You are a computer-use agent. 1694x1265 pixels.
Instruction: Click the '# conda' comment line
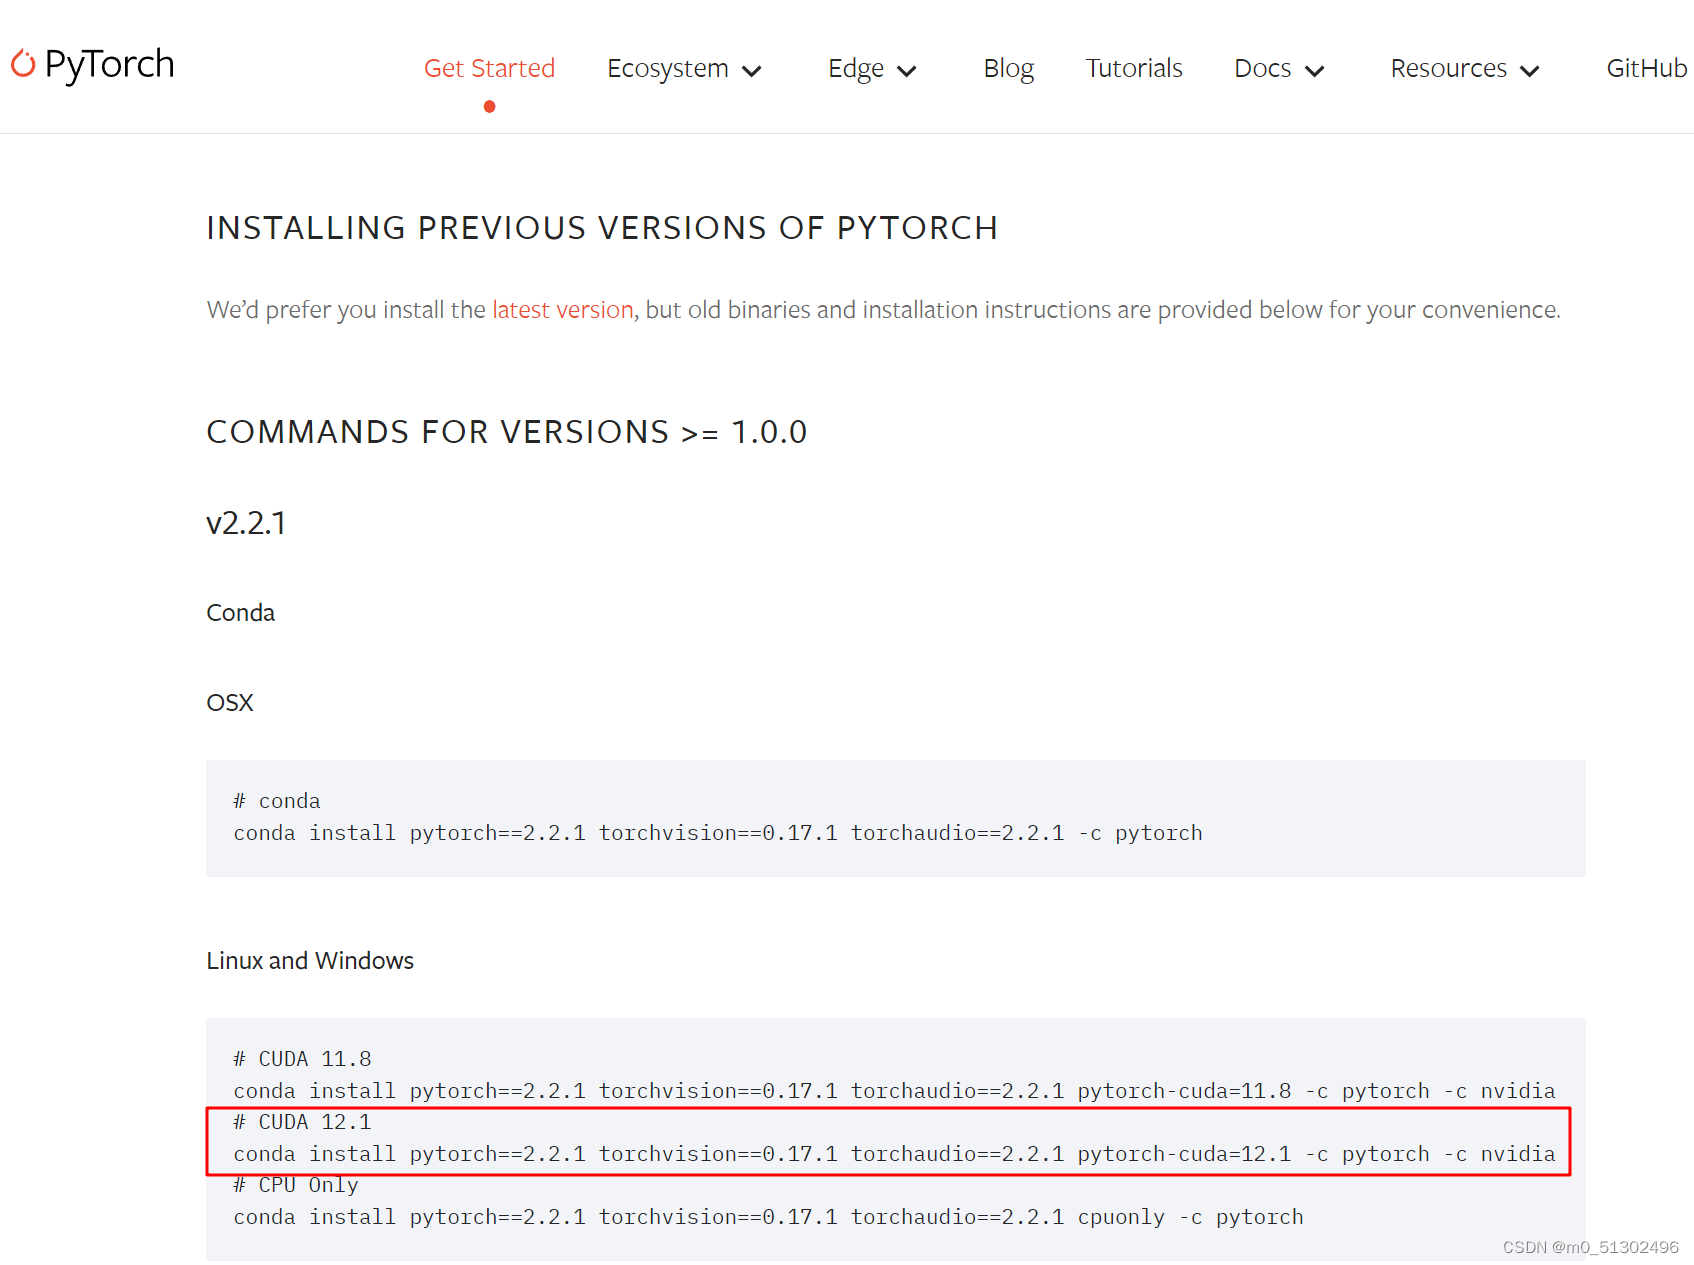[x=277, y=801]
